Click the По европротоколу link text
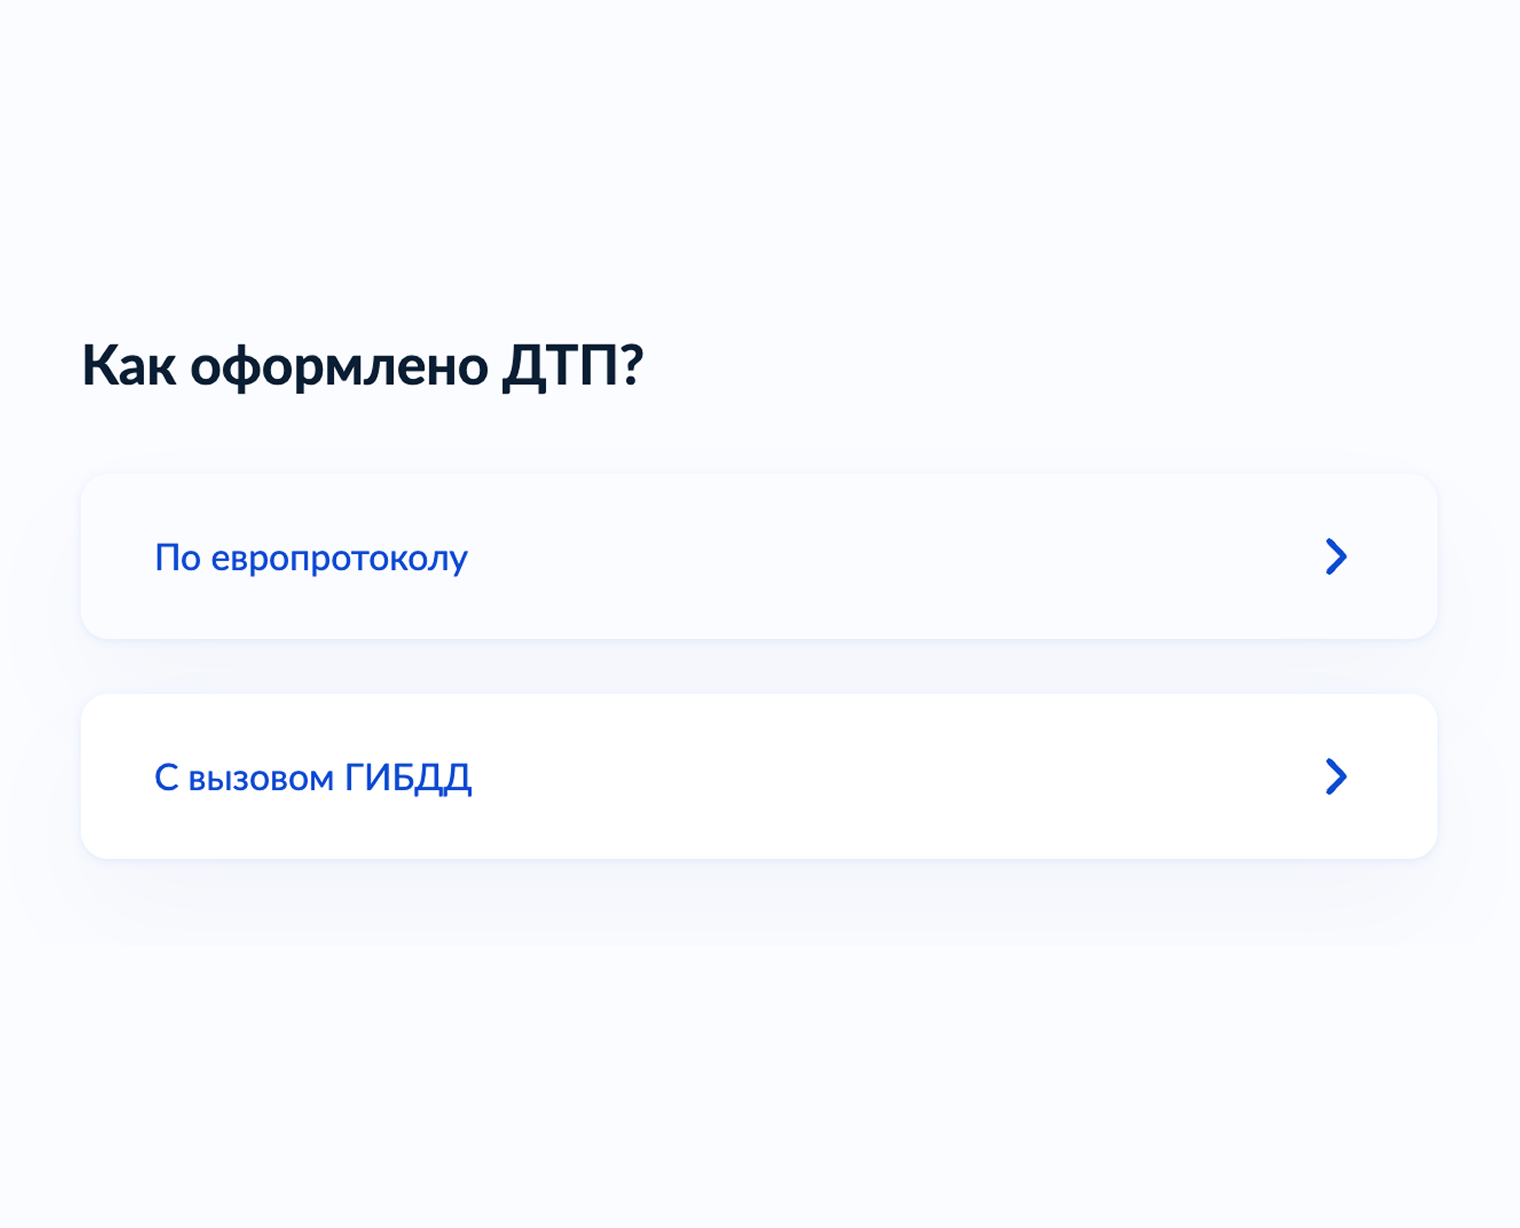Image resolution: width=1520 pixels, height=1228 pixels. click(x=311, y=558)
